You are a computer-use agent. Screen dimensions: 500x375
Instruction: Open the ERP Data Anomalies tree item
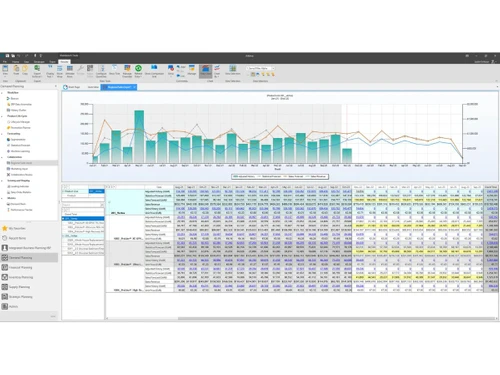(19, 104)
